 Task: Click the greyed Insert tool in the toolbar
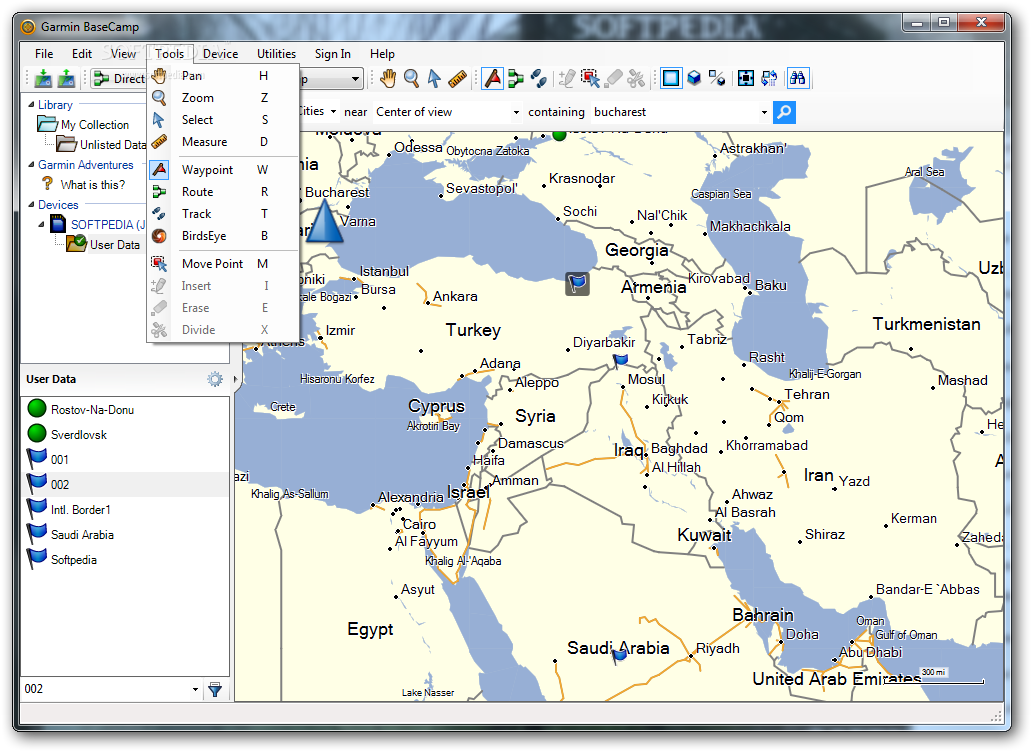[x=567, y=78]
